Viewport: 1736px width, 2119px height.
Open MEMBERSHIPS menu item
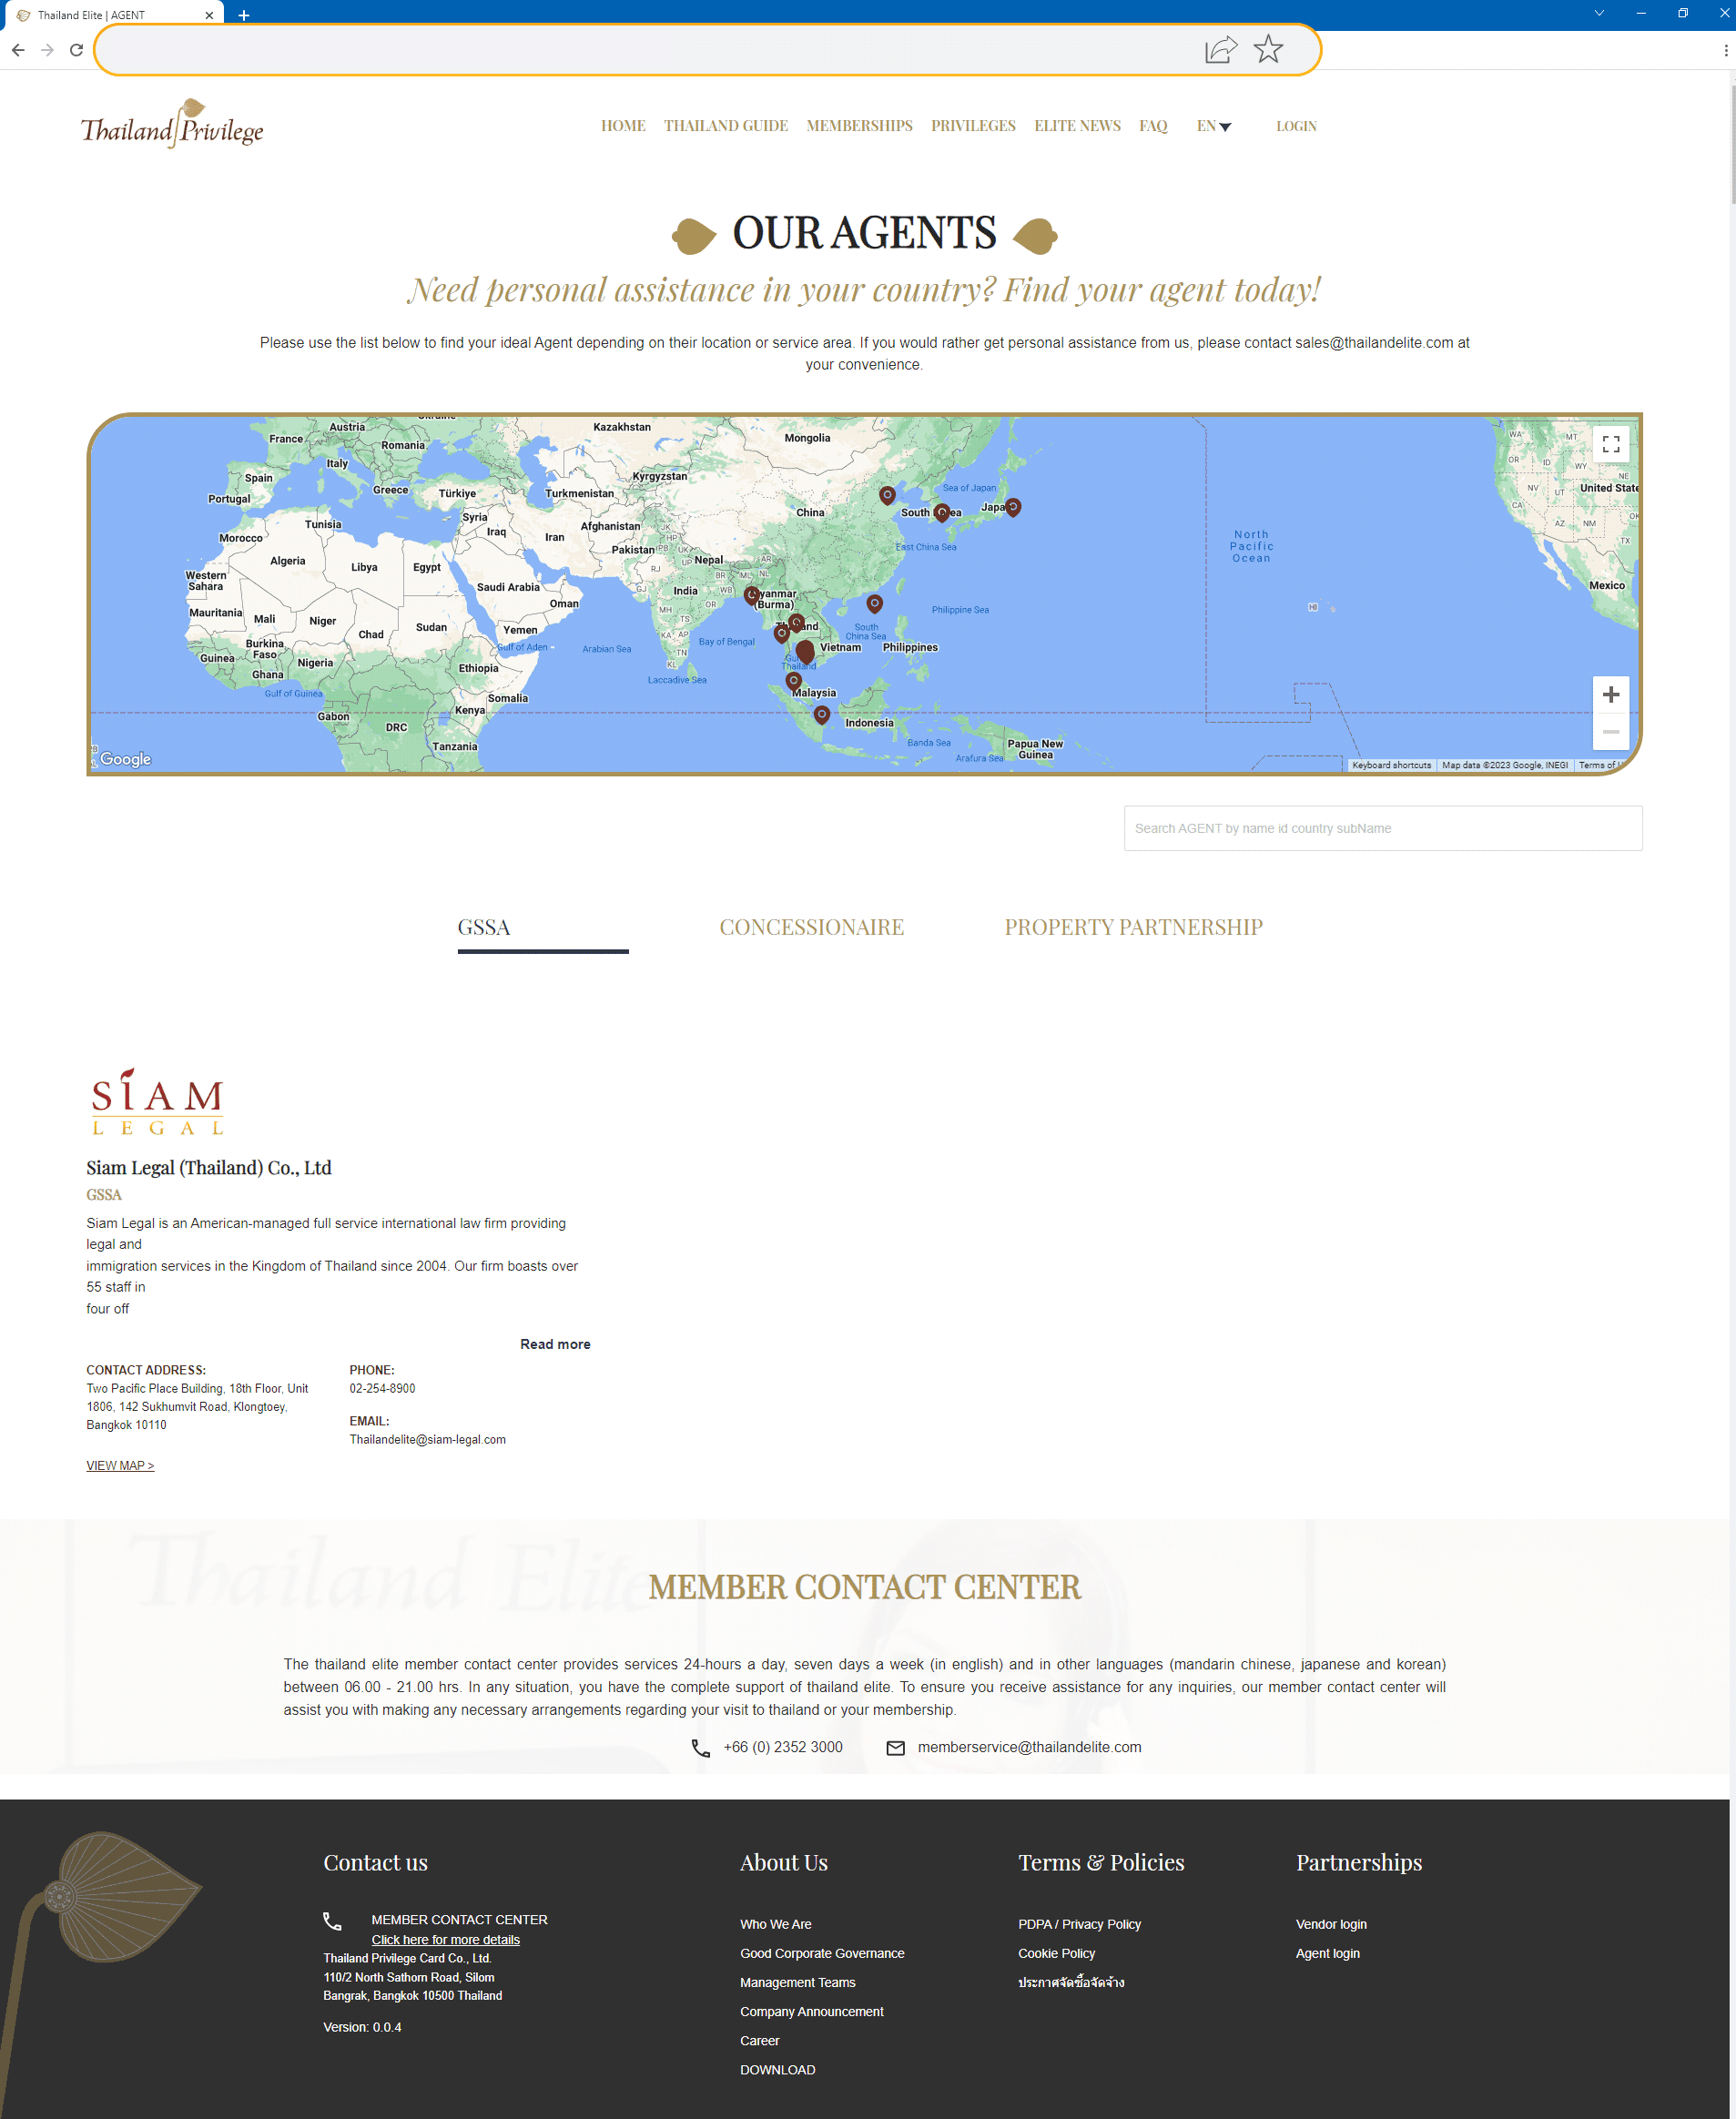[859, 126]
